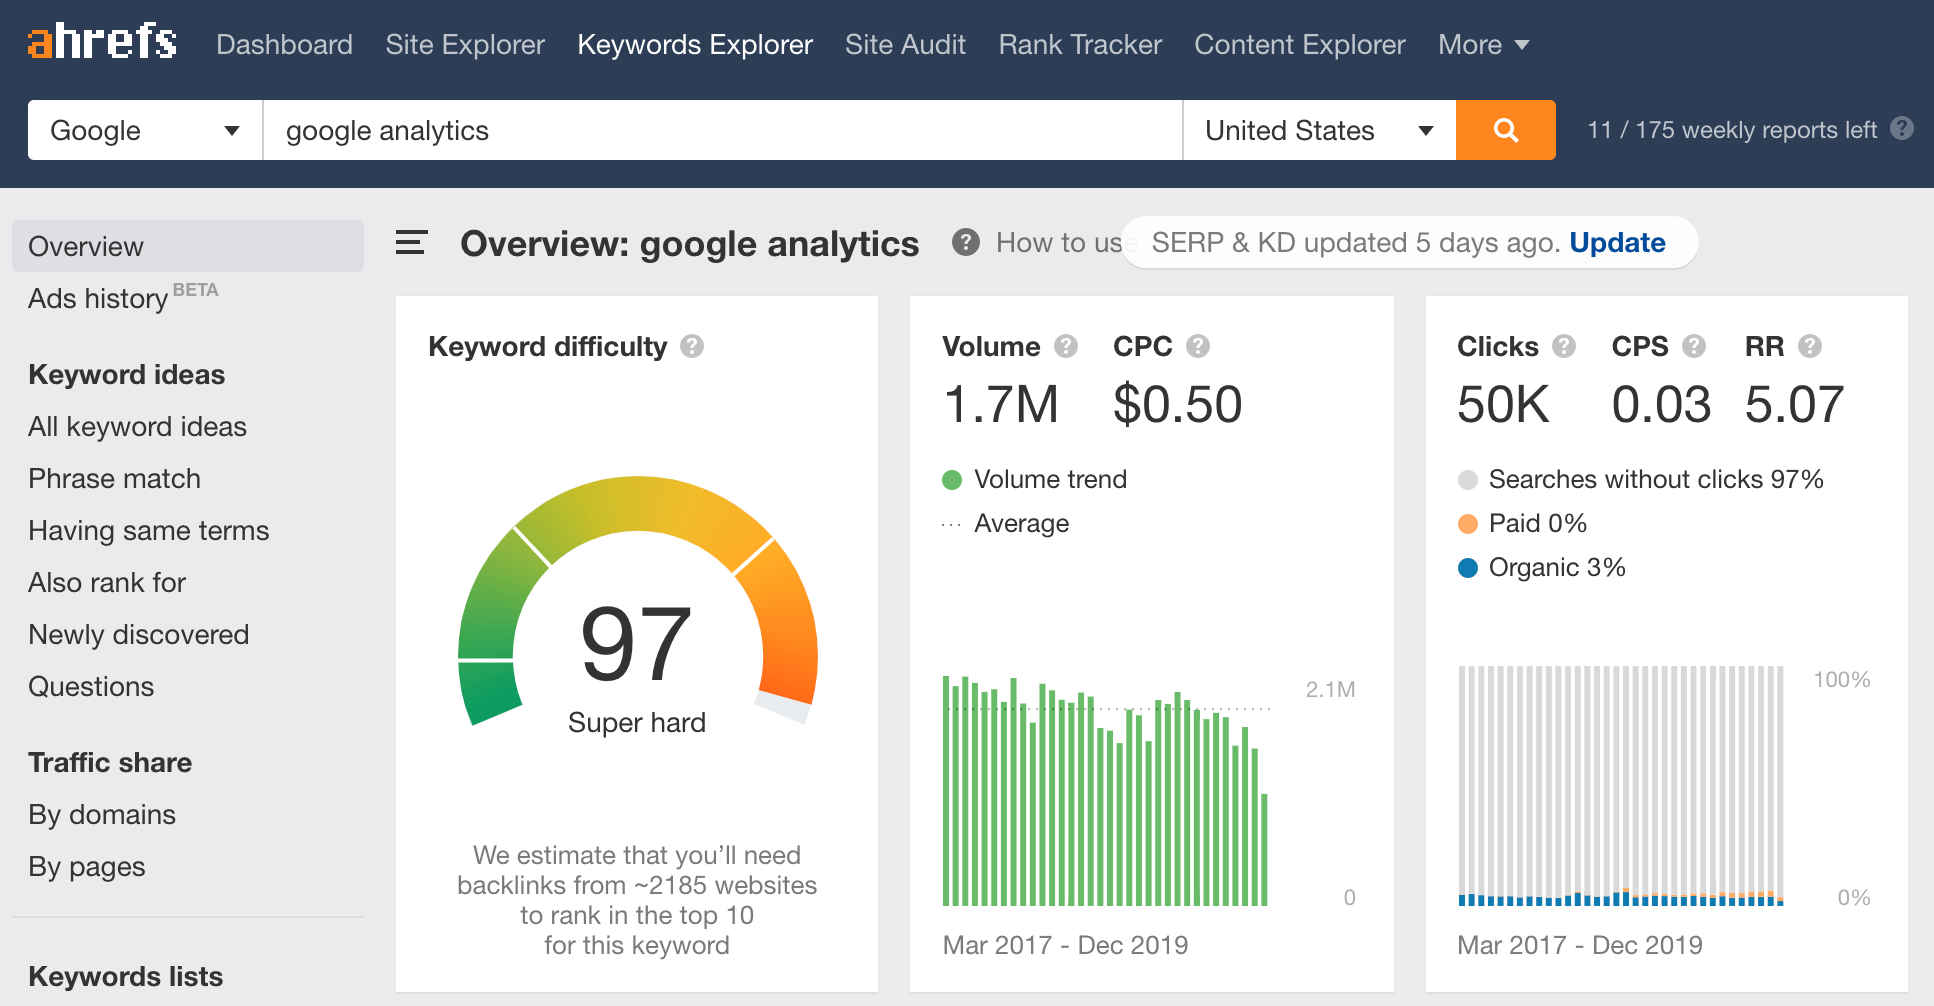Click the gray Searches without clicks dot

point(1468,480)
